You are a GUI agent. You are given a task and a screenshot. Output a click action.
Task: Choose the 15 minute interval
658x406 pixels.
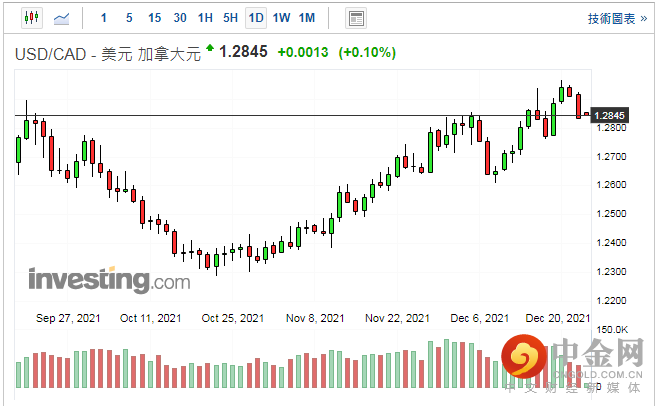[x=154, y=18]
